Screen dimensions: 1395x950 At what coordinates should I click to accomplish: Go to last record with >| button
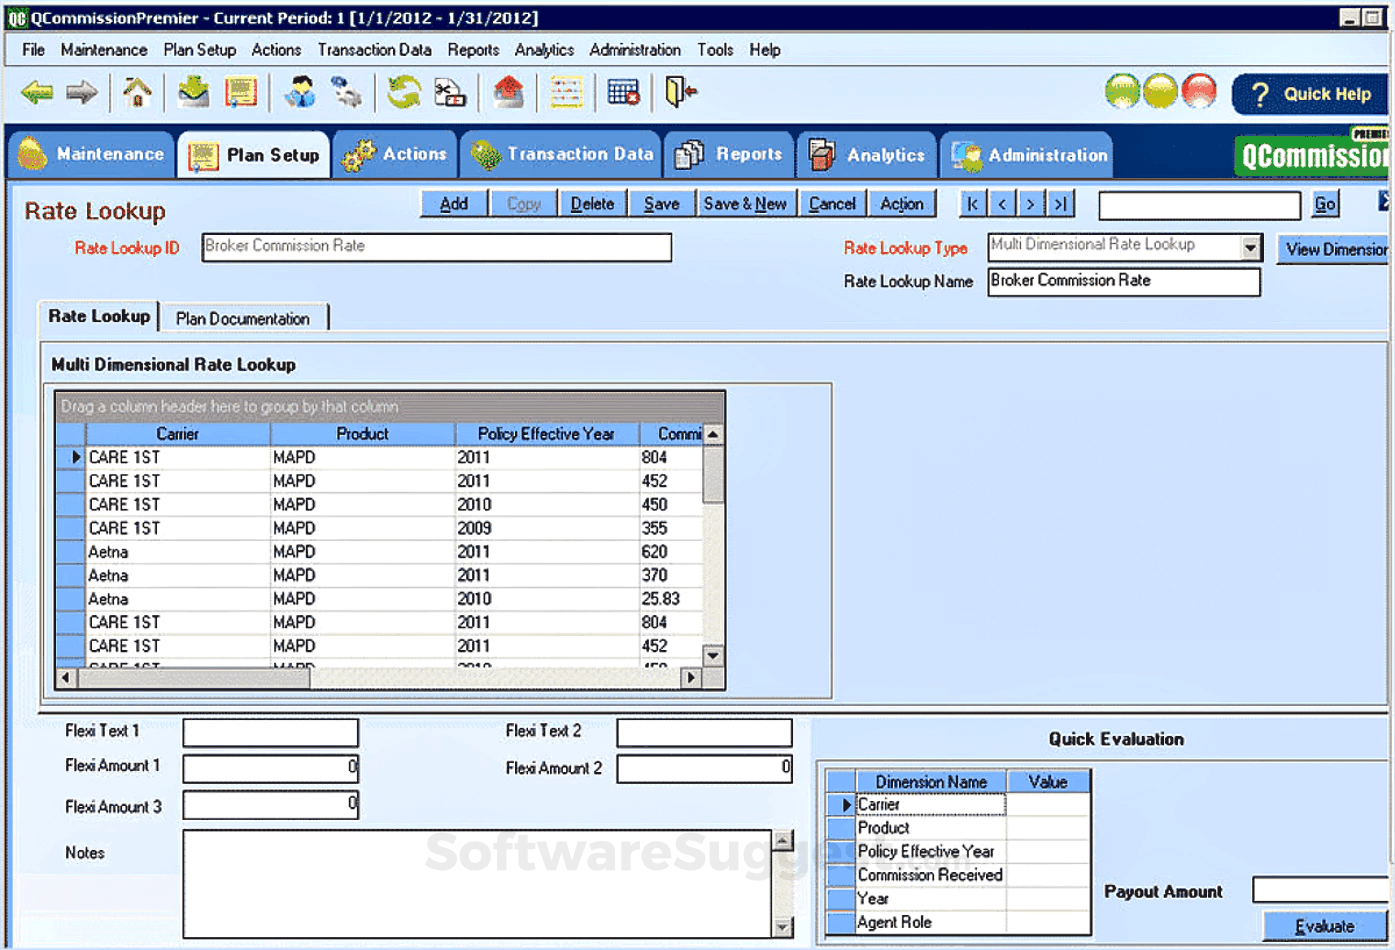pyautogui.click(x=1060, y=204)
